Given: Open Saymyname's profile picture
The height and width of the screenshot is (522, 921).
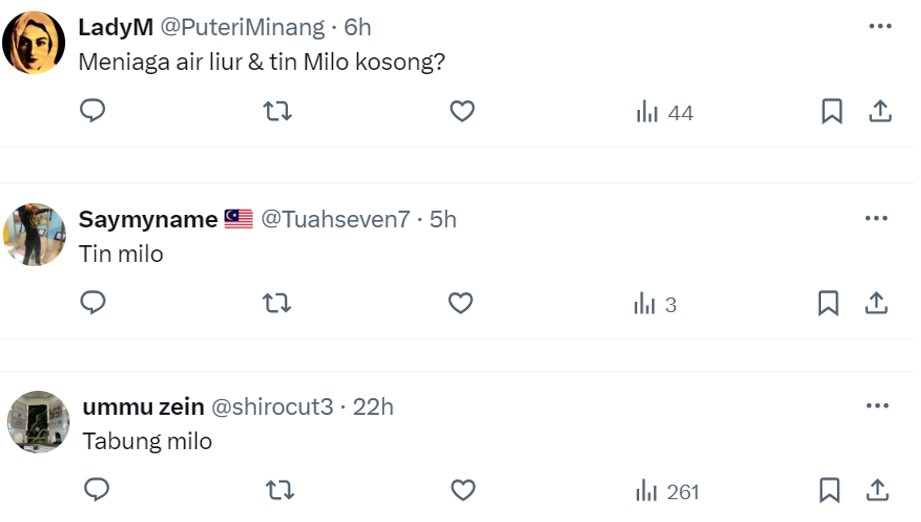Looking at the screenshot, I should [x=34, y=234].
